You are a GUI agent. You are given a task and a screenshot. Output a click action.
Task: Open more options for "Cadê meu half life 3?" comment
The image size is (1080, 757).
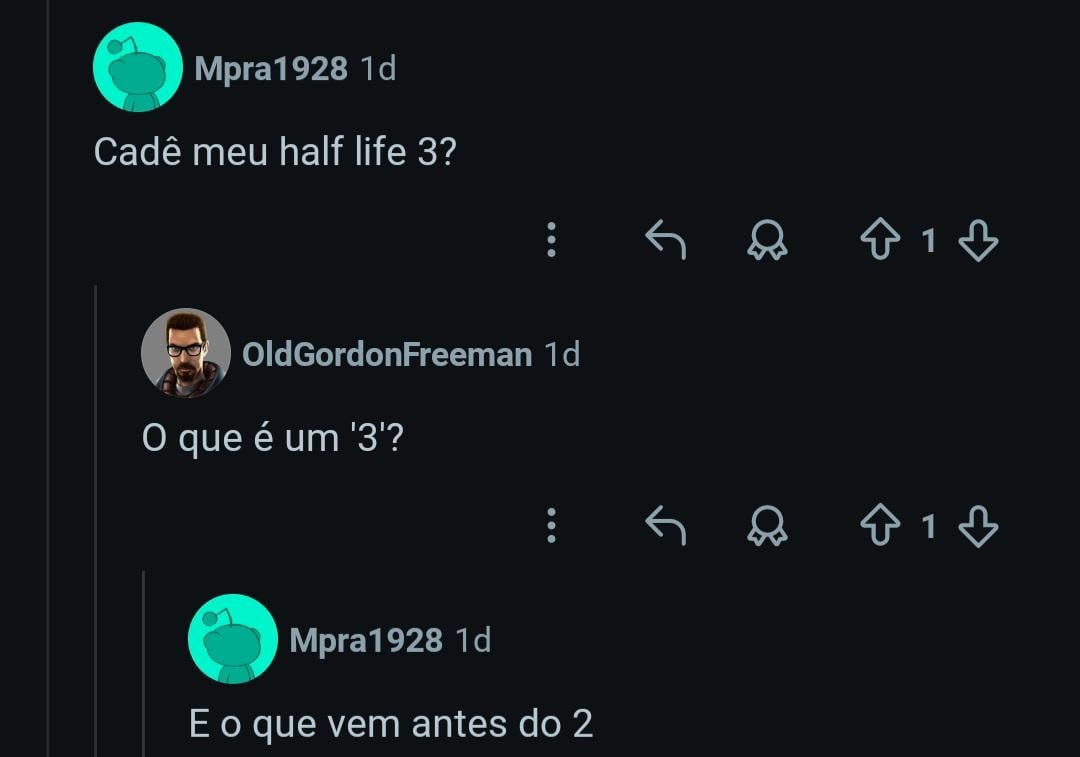(x=551, y=241)
